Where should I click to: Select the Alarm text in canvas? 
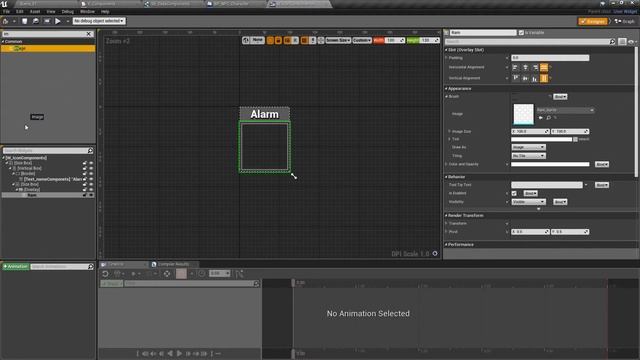[264, 114]
